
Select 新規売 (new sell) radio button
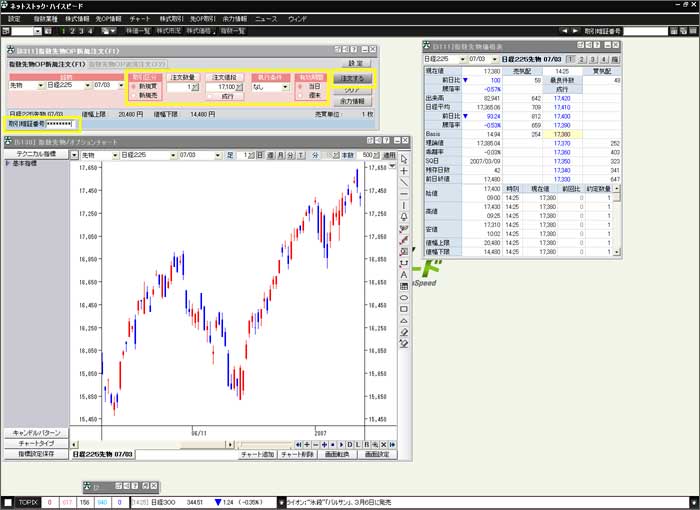[133, 96]
